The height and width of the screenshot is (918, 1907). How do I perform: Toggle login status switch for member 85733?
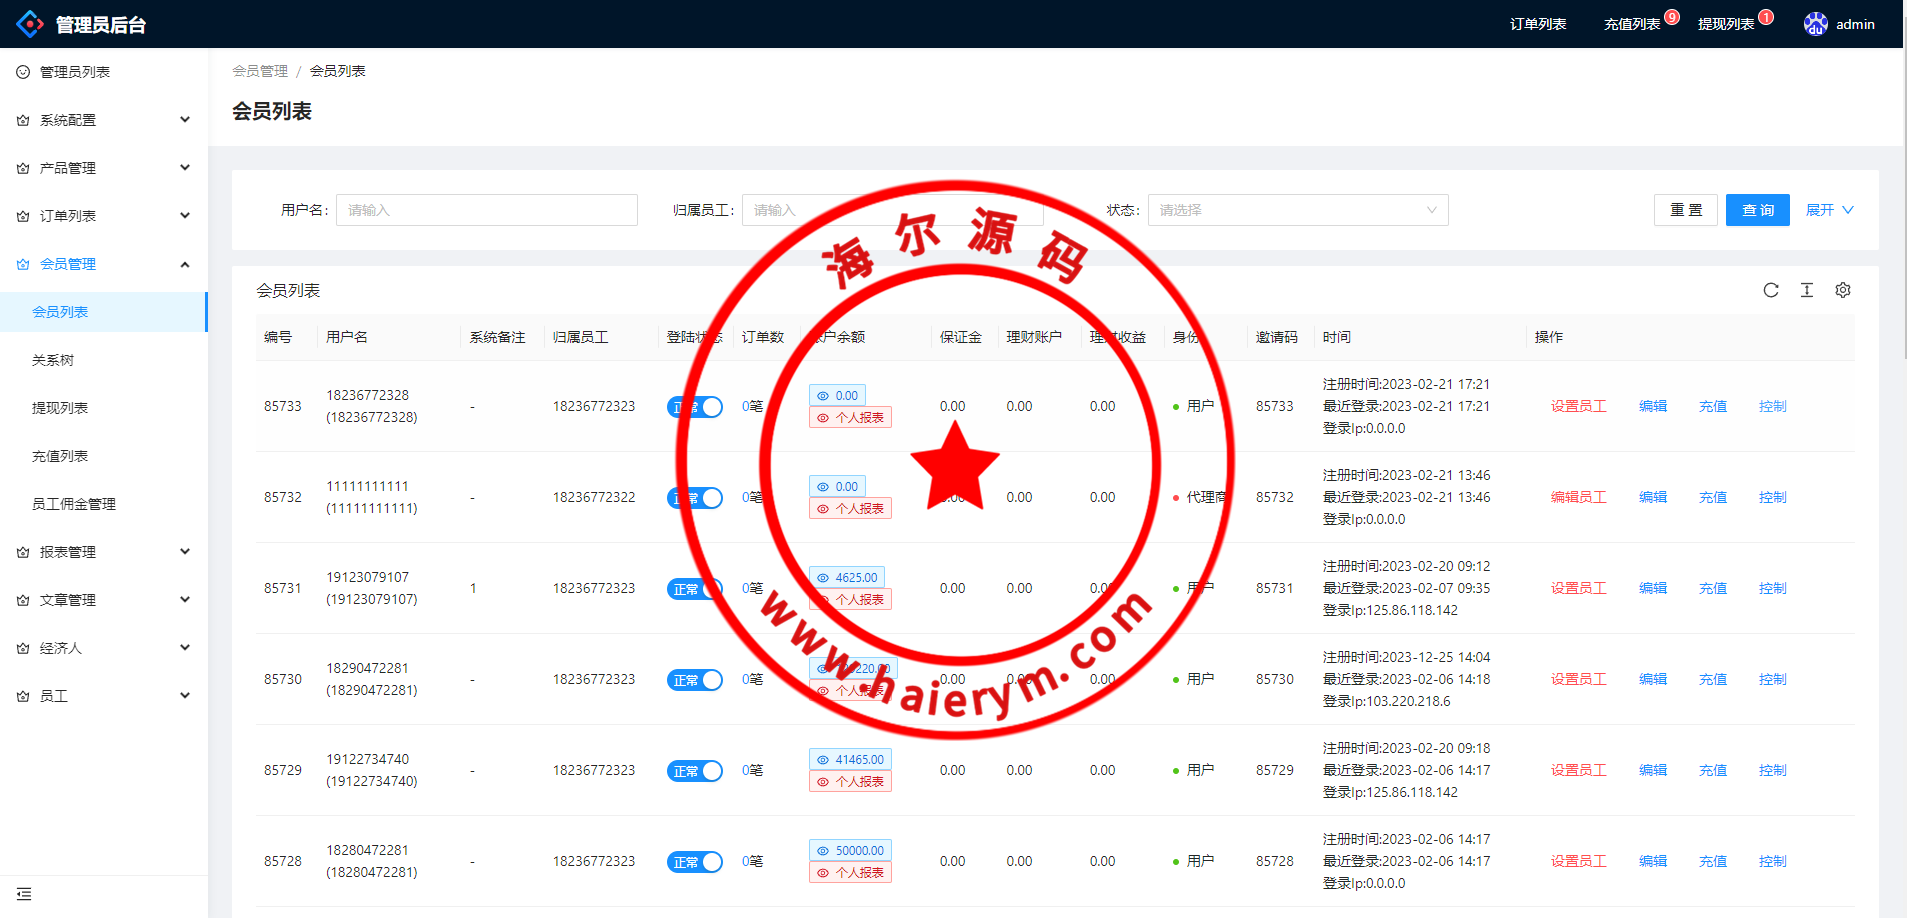[x=694, y=407]
